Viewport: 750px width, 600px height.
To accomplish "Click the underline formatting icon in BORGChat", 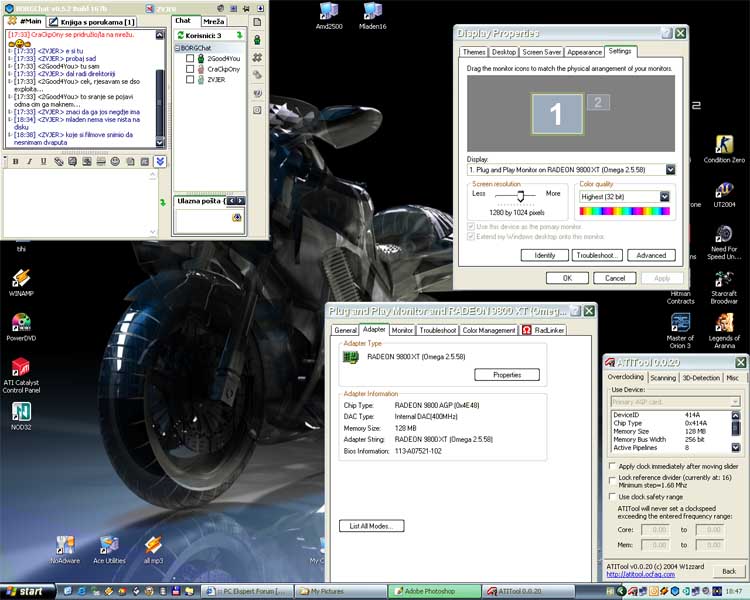I will (x=44, y=161).
